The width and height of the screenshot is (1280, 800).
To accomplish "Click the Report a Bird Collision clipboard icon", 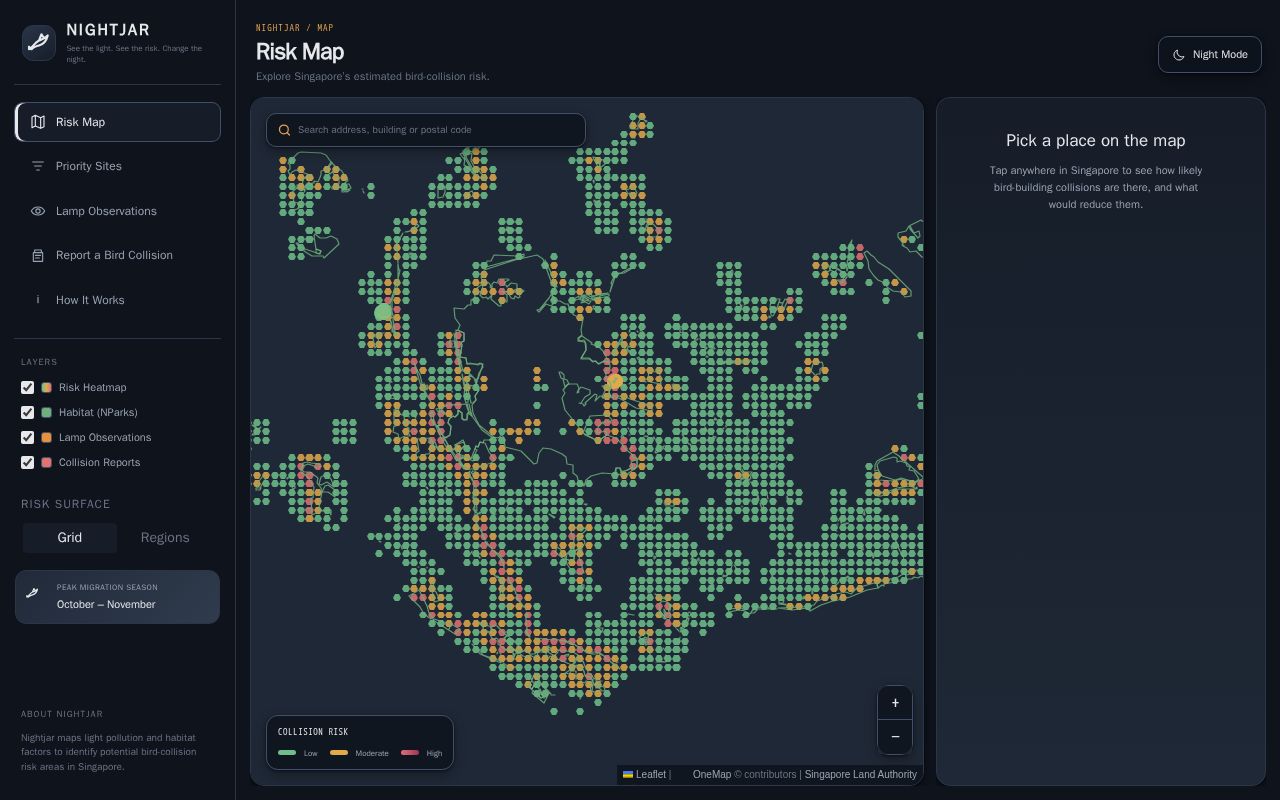I will tap(38, 256).
